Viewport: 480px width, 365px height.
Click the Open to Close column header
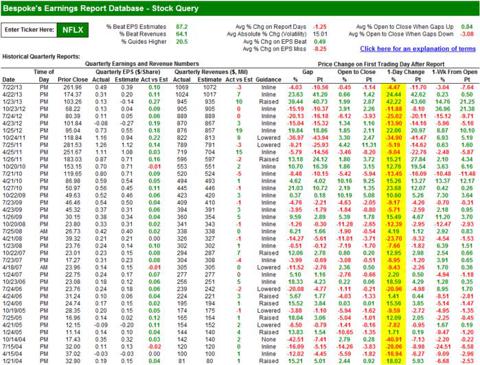356,72
